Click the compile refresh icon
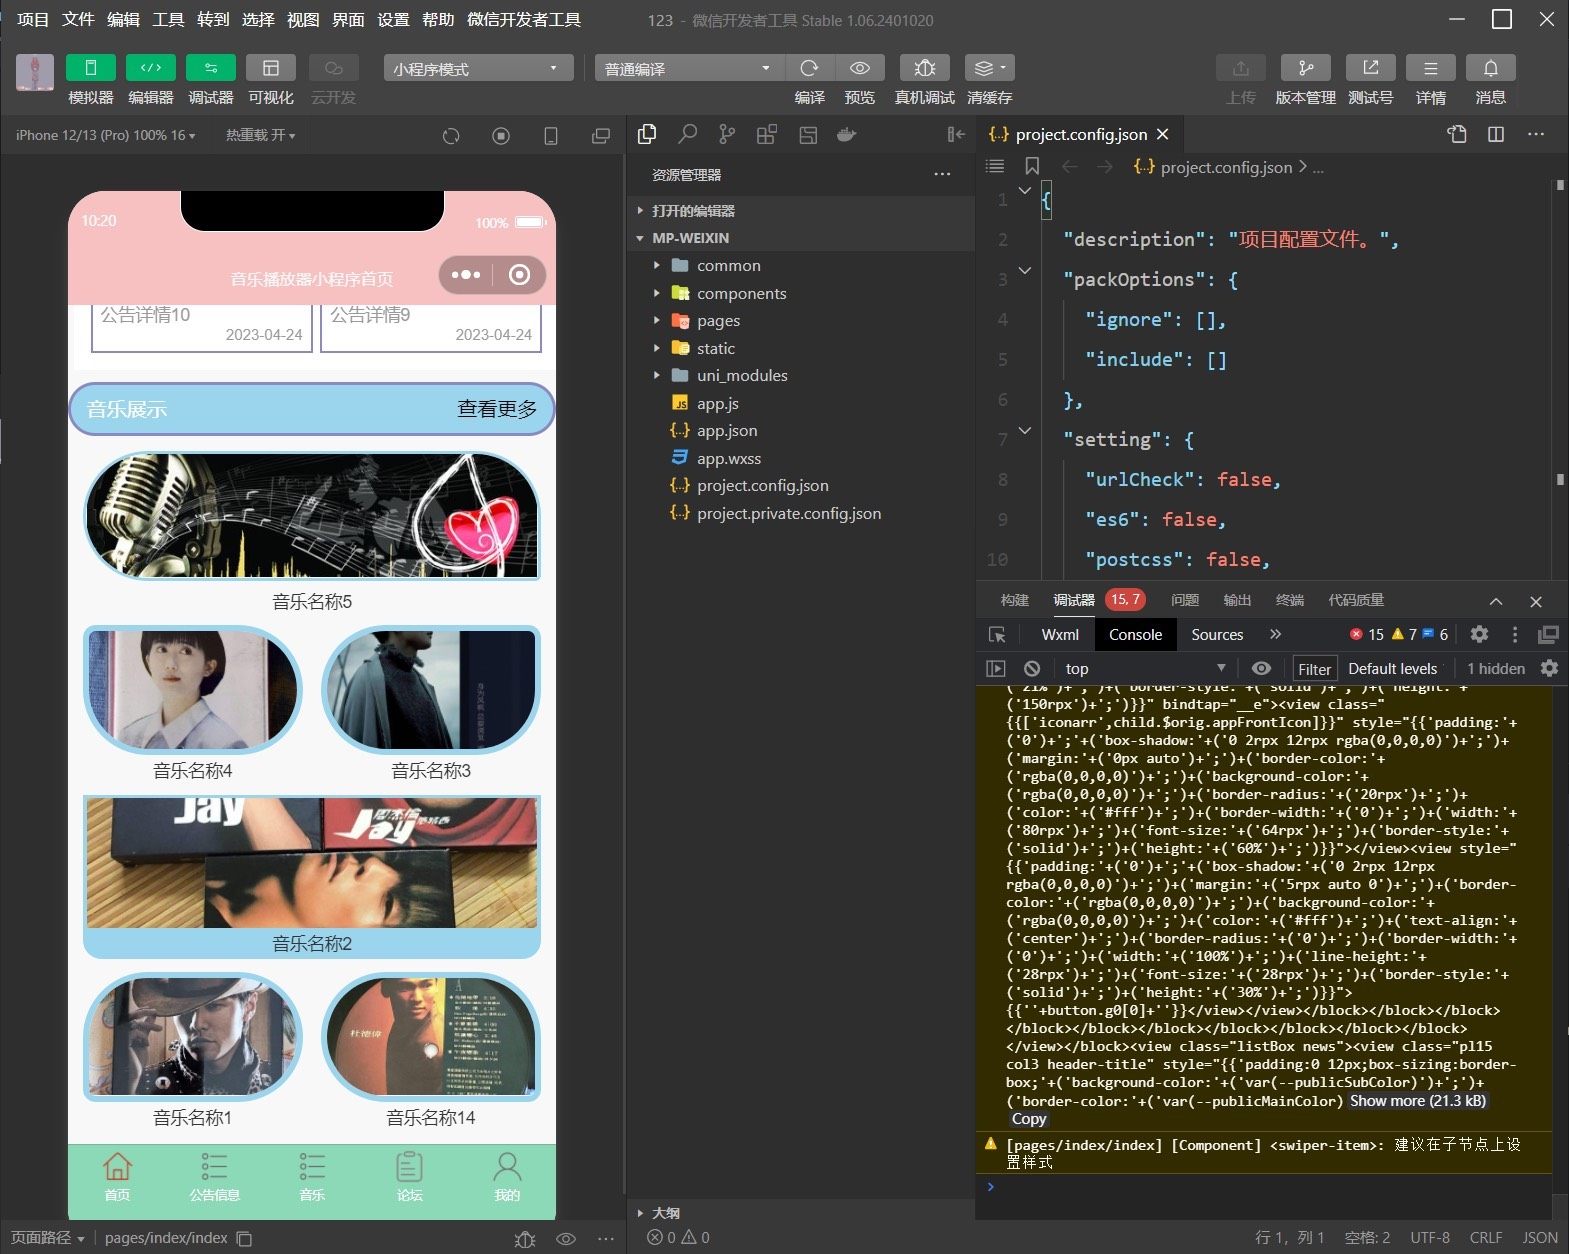Image resolution: width=1569 pixels, height=1254 pixels. point(809,68)
